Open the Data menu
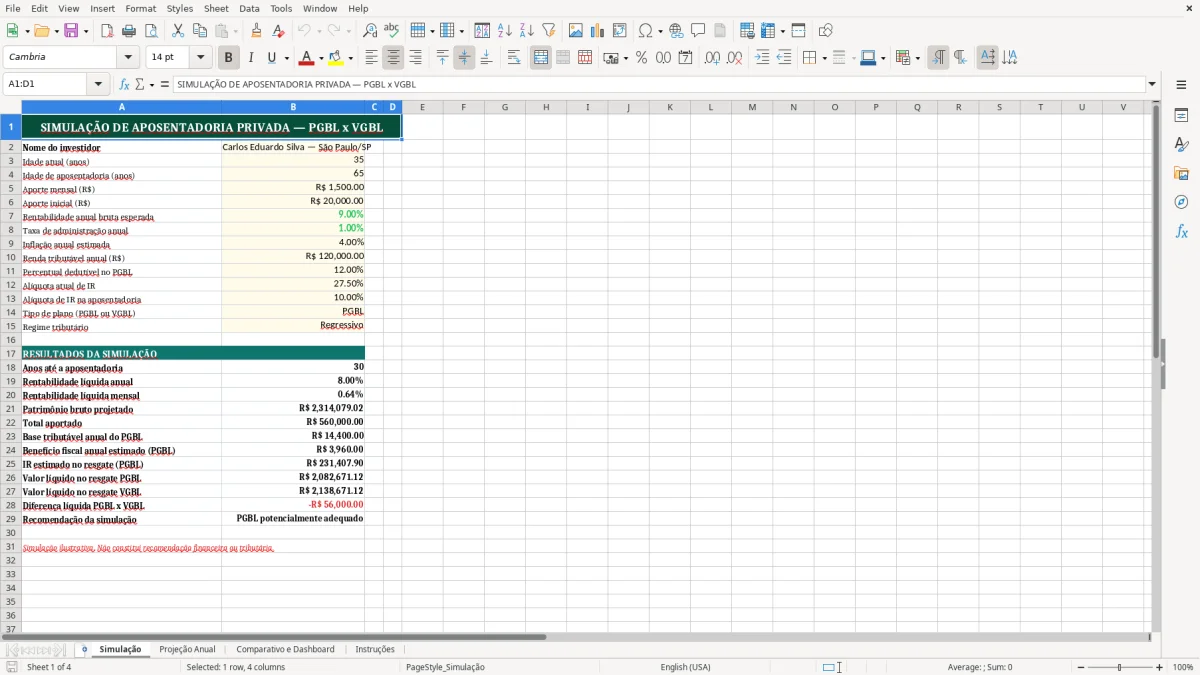 tap(249, 8)
